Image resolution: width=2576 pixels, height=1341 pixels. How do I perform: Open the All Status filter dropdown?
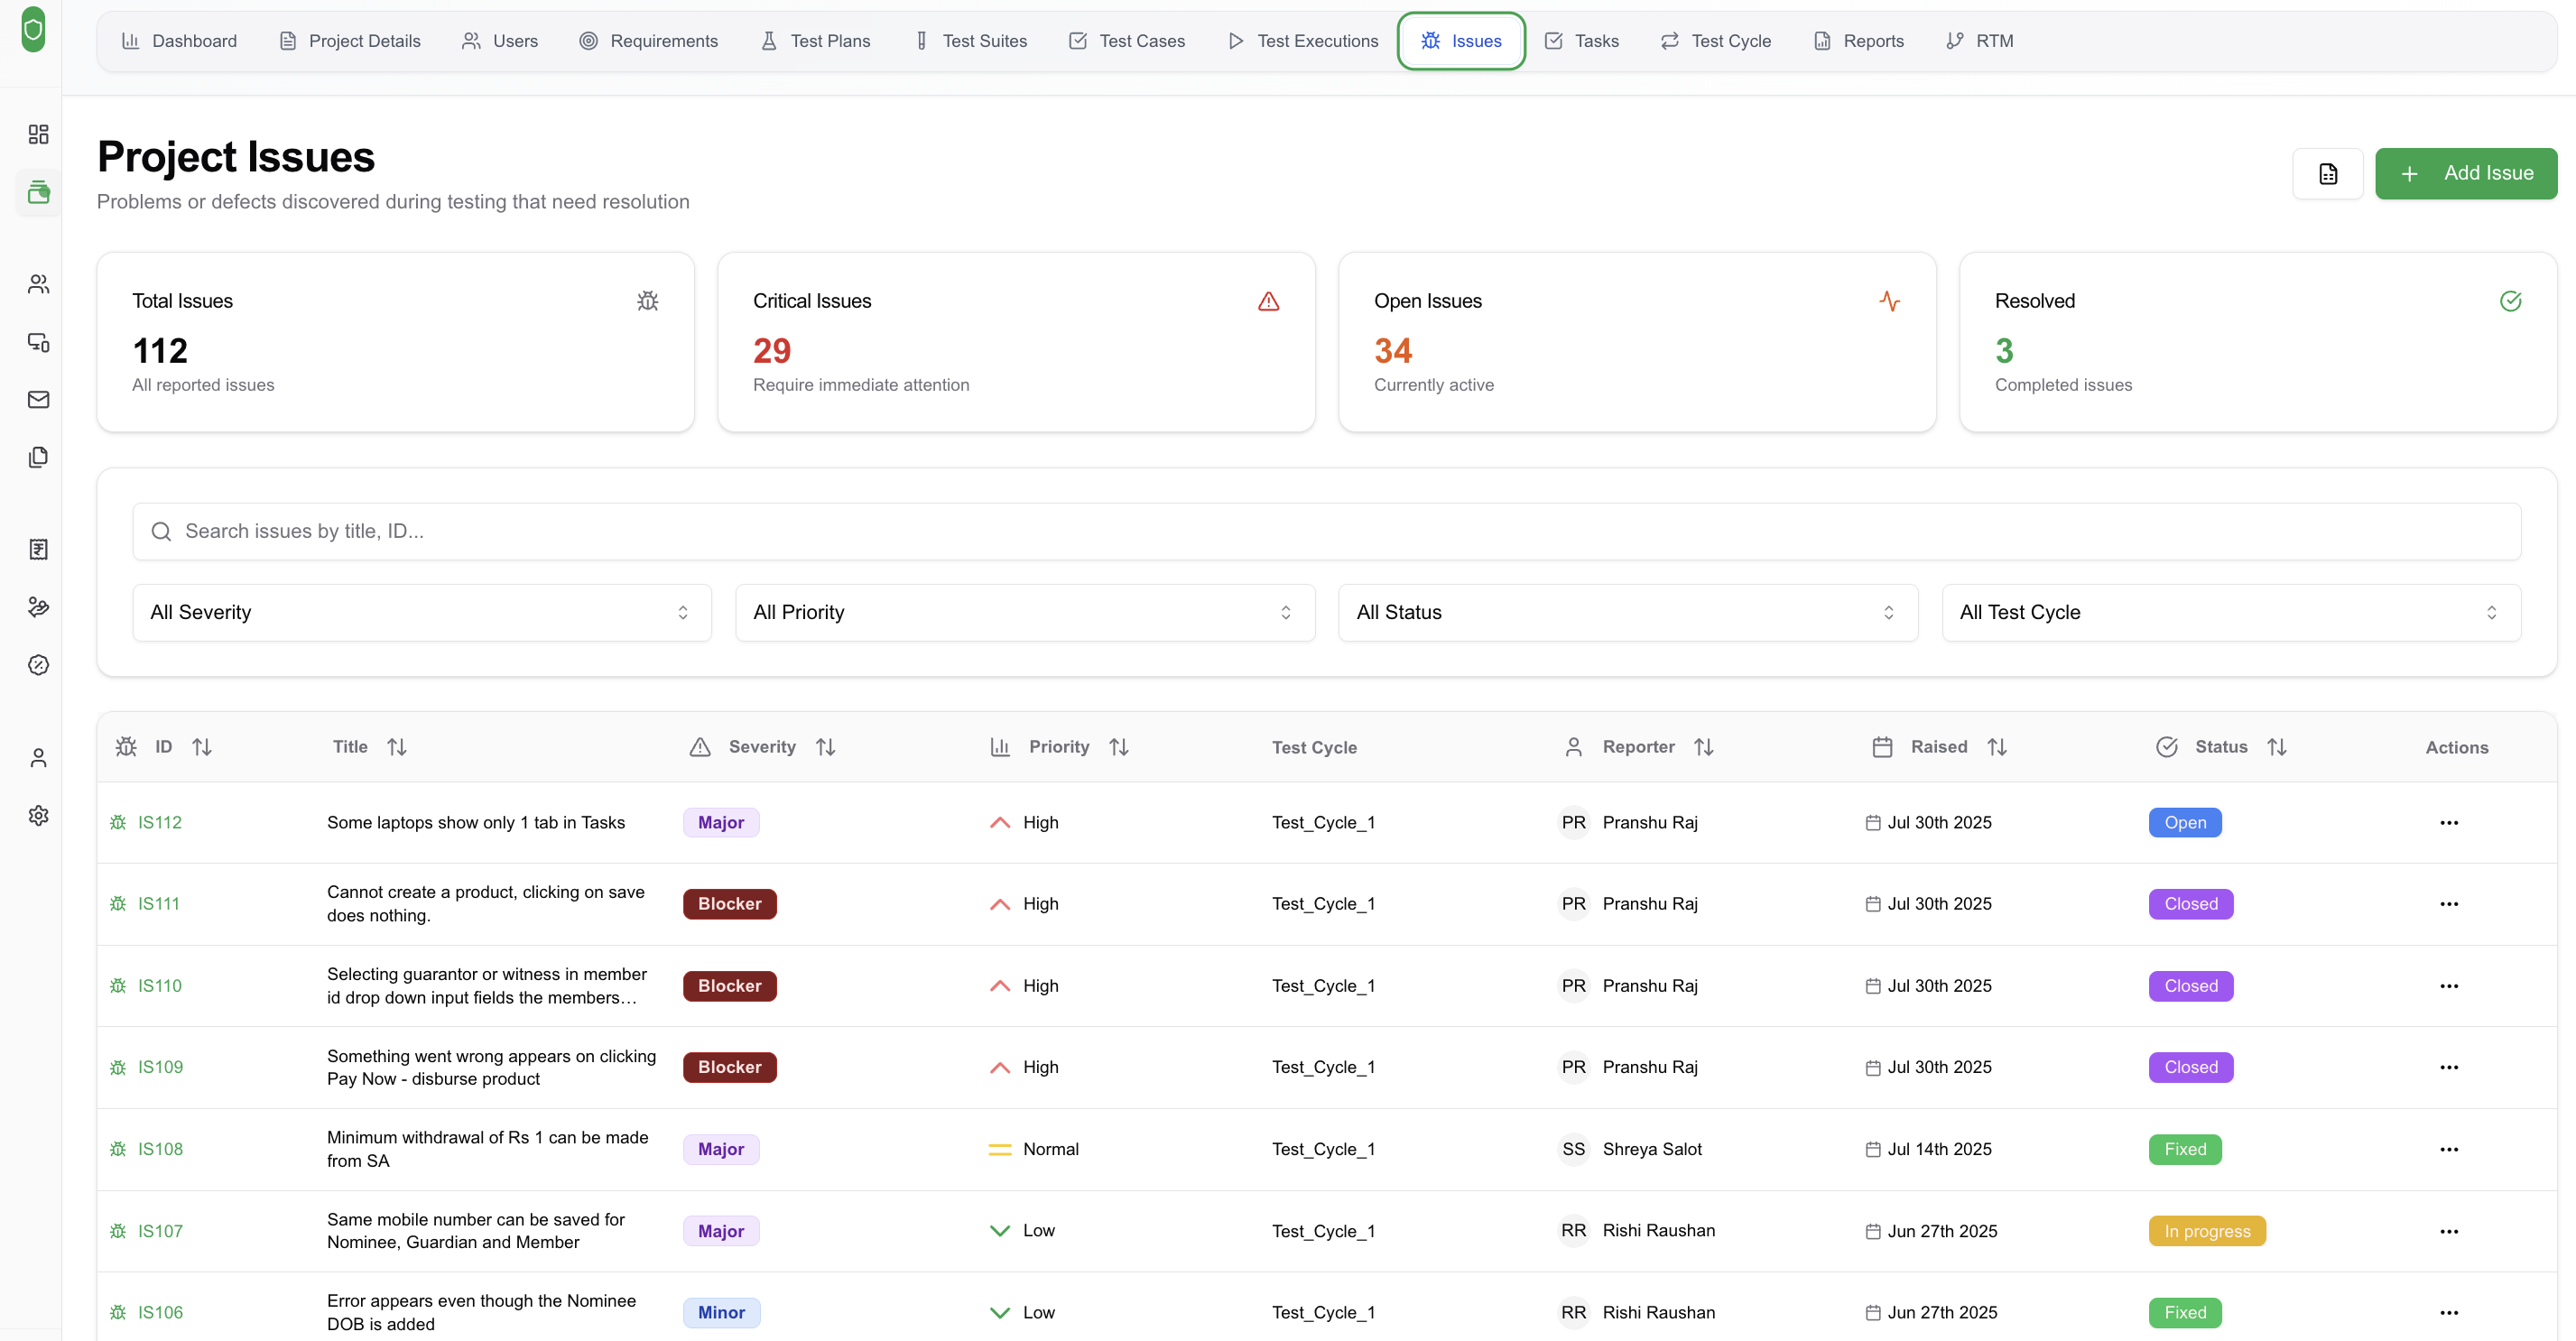1627,612
